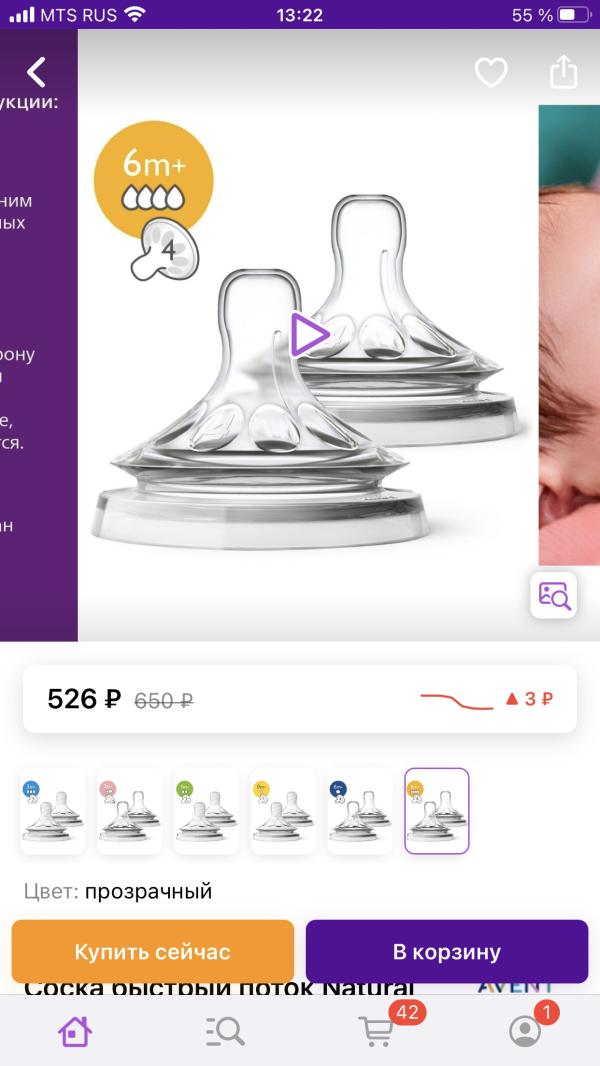
Task: Open the price history chart
Action: coord(457,700)
